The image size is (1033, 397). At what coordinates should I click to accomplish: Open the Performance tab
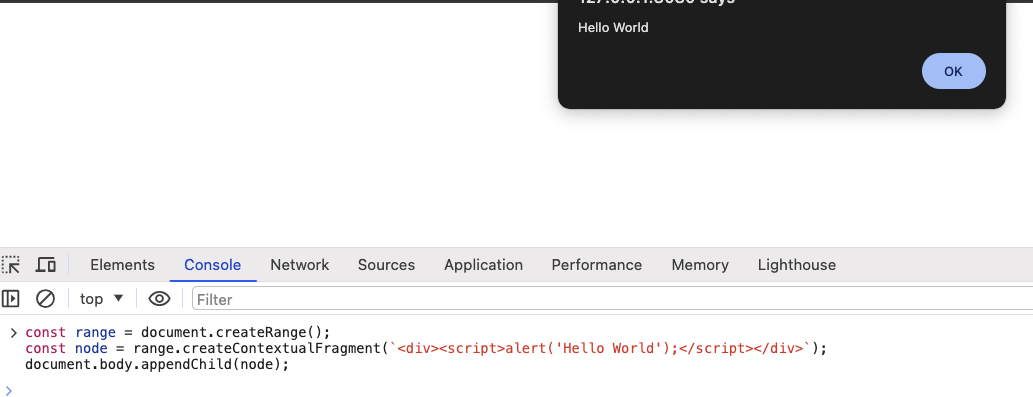coord(597,265)
